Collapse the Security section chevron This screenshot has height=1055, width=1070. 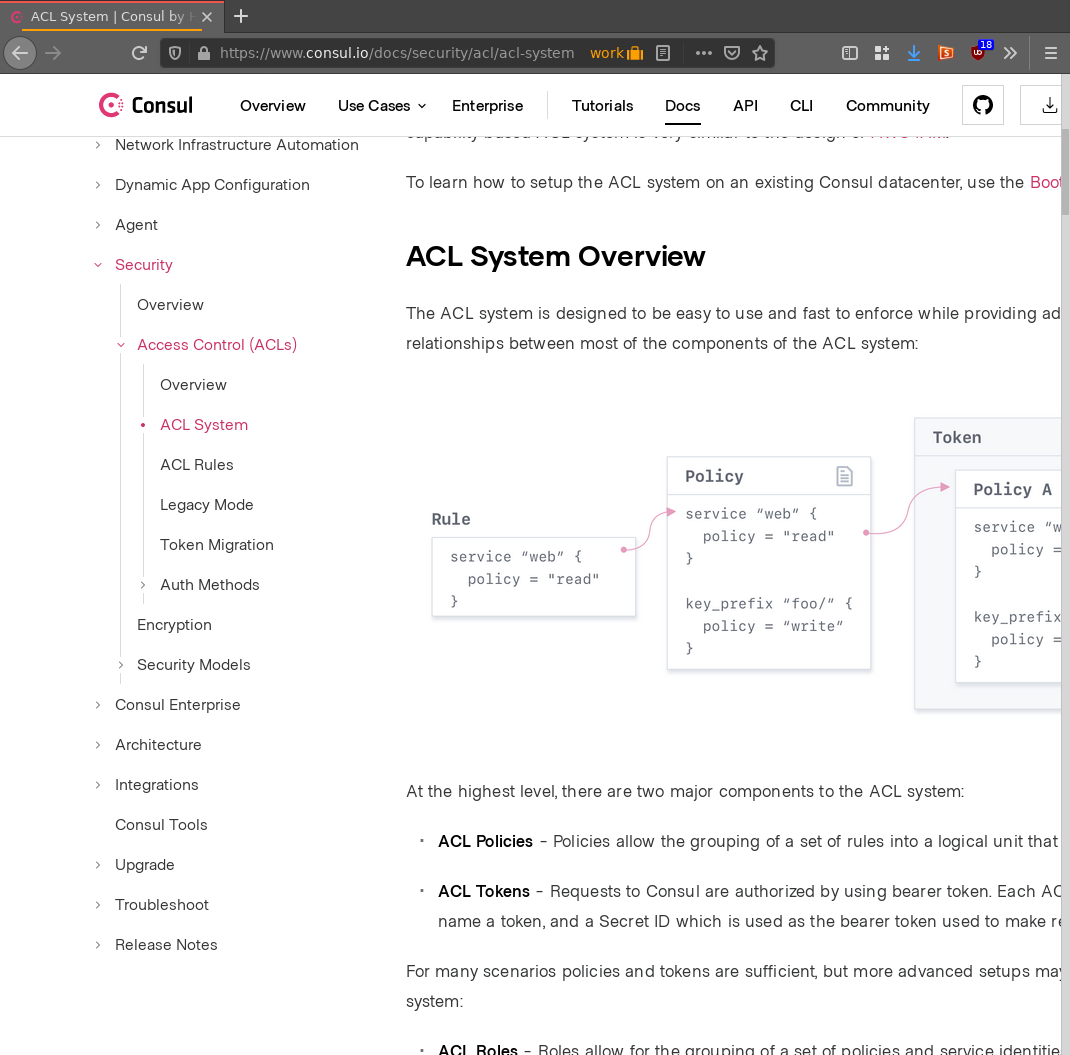(x=98, y=265)
